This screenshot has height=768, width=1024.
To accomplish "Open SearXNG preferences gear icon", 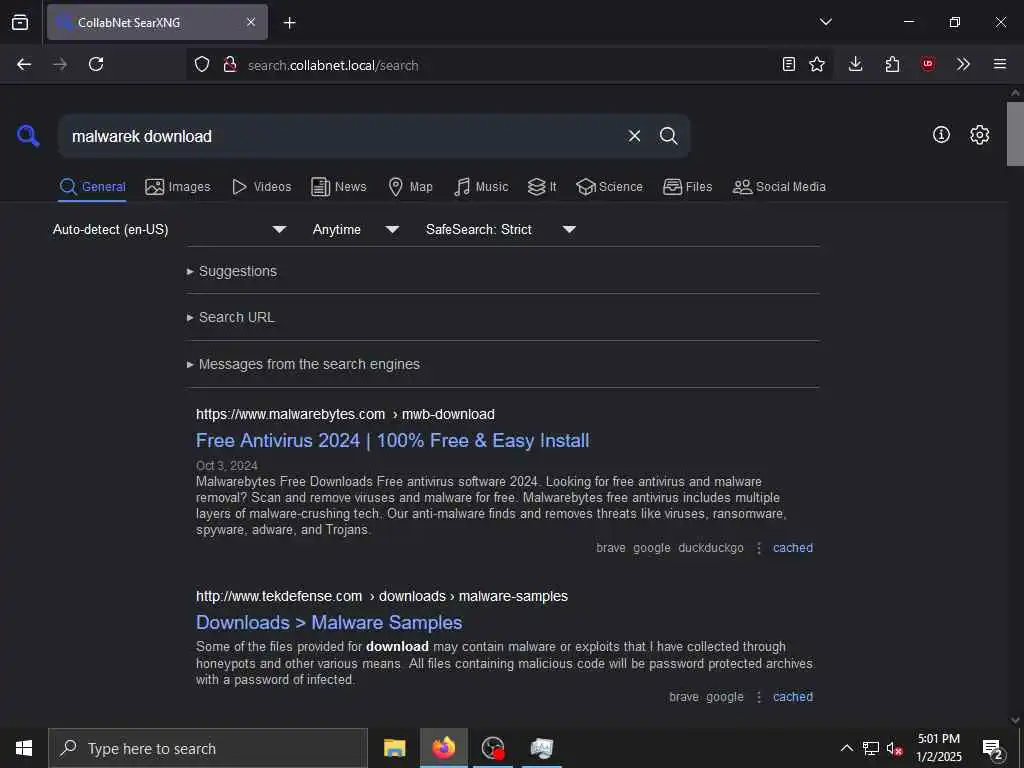I will tap(979, 135).
